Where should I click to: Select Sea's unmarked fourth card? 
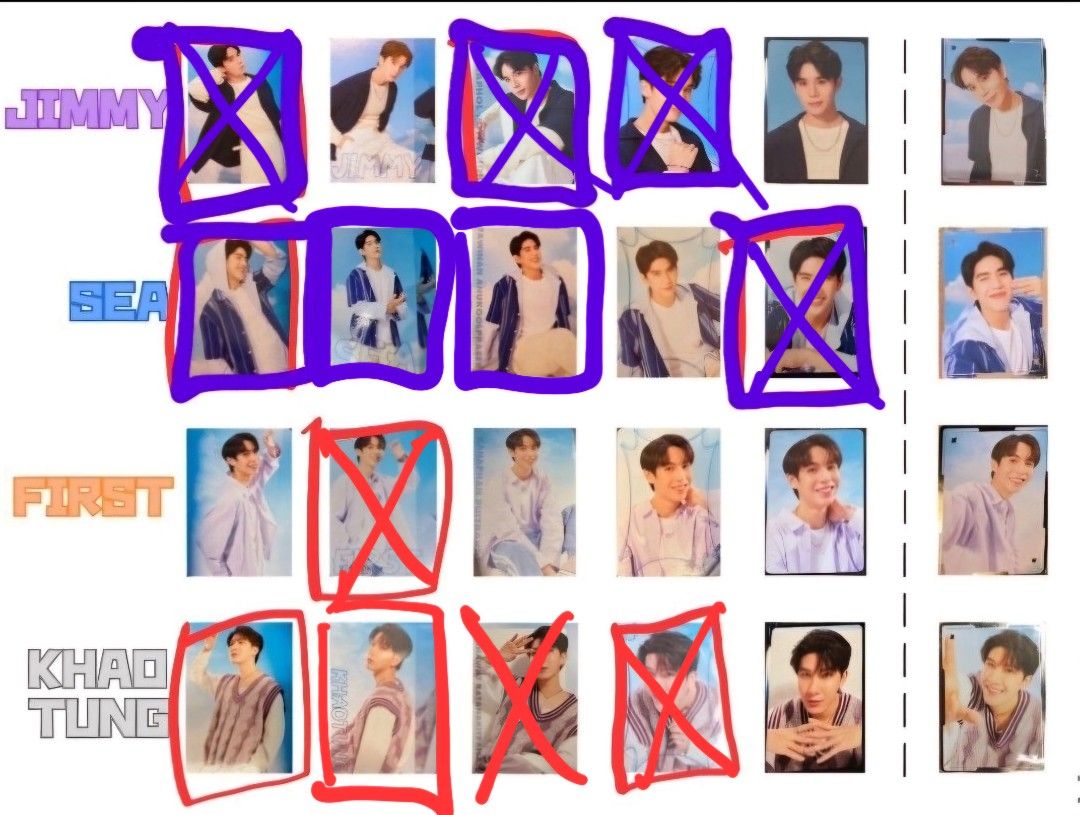coord(668,302)
